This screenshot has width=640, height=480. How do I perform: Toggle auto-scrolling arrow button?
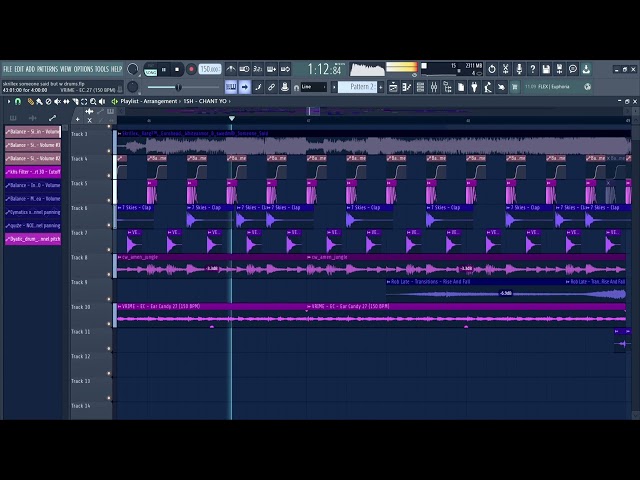coord(244,87)
